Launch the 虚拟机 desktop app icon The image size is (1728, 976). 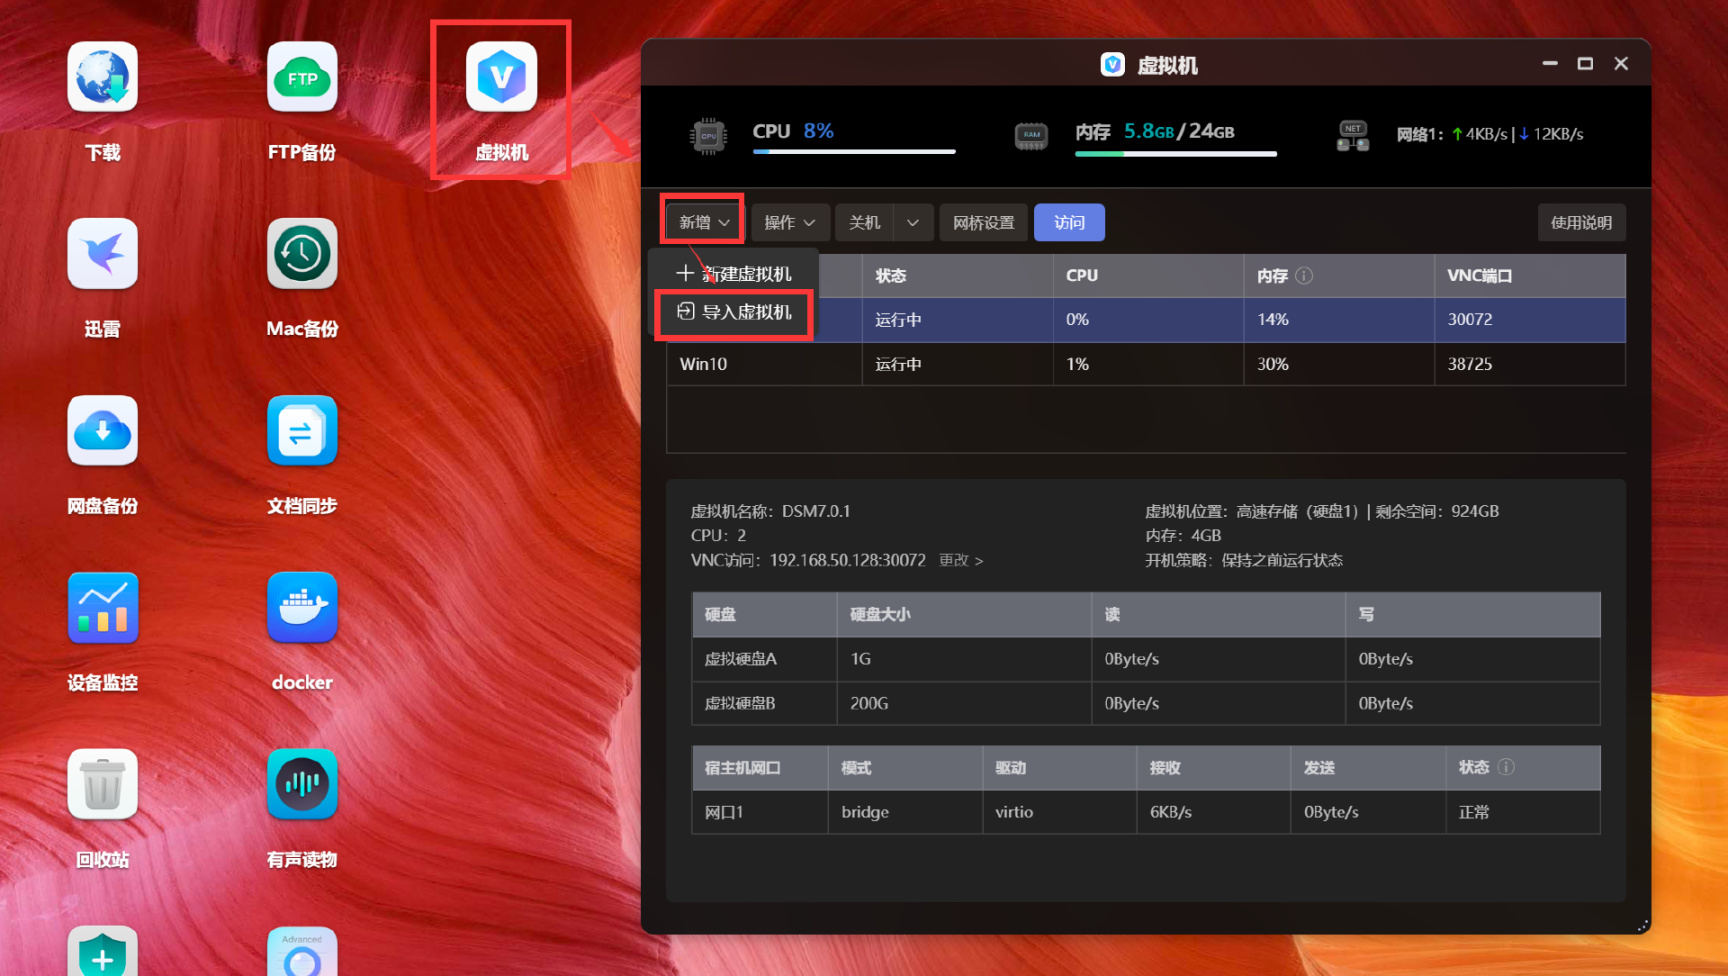click(501, 77)
